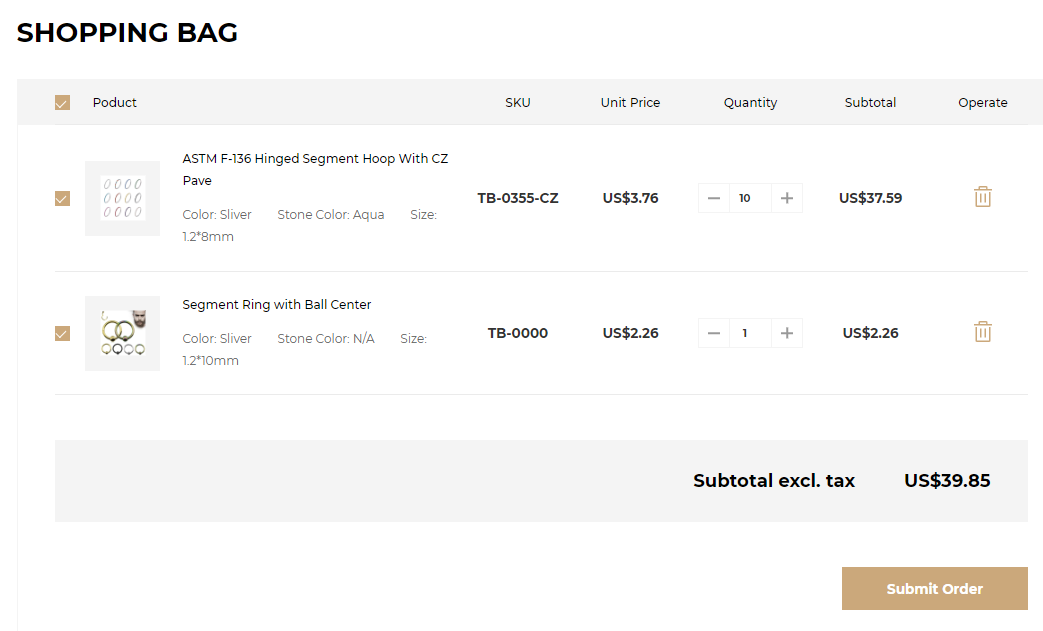Open the Segment Ring with Ball Center link
The image size is (1043, 631).
click(x=277, y=305)
